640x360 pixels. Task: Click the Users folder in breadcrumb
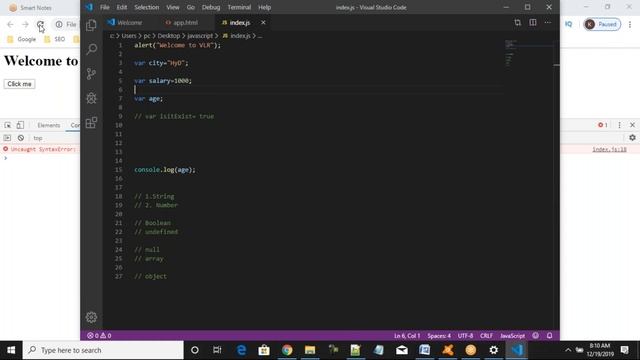(x=129, y=36)
